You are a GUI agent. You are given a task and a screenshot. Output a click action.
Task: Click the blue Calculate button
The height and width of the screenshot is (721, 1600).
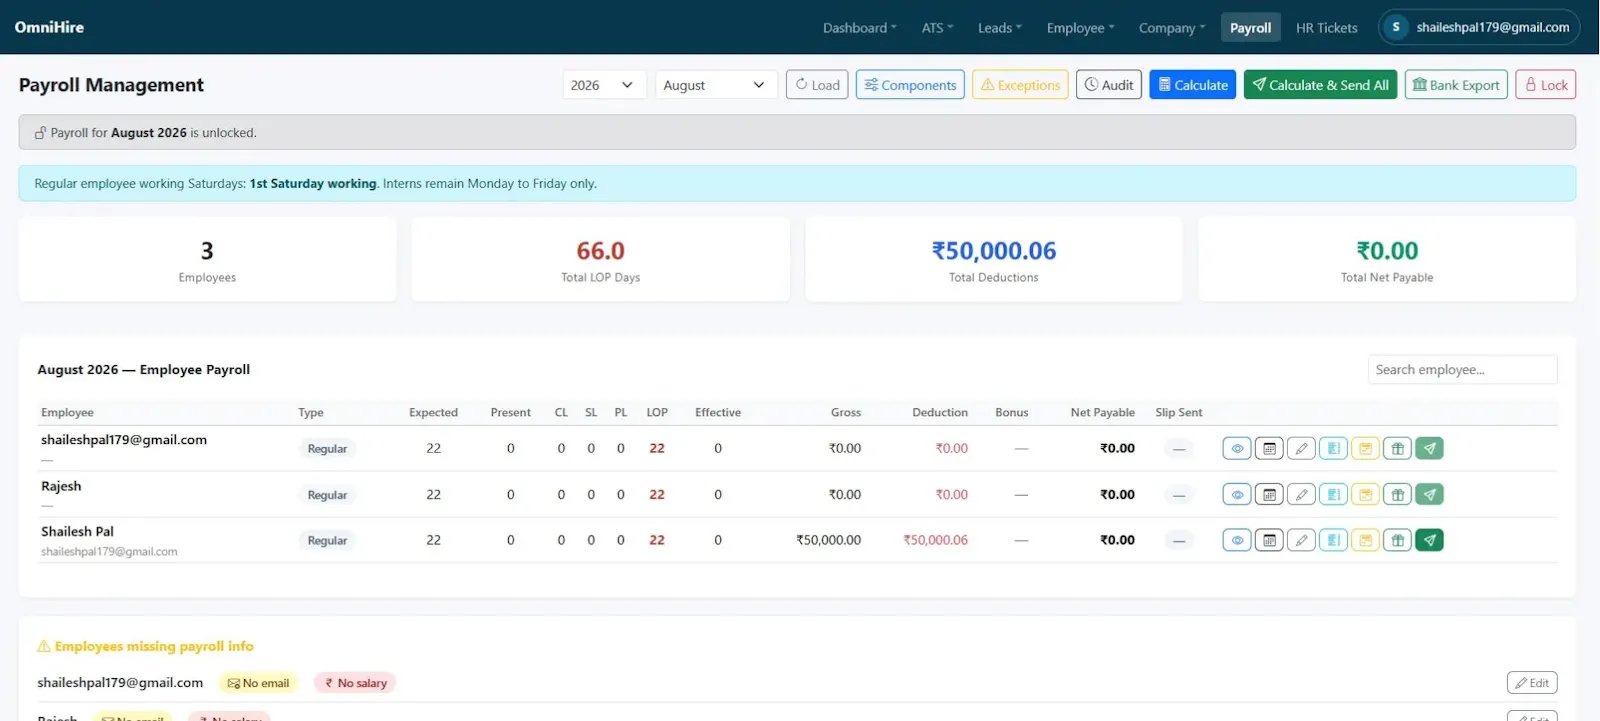pos(1193,85)
